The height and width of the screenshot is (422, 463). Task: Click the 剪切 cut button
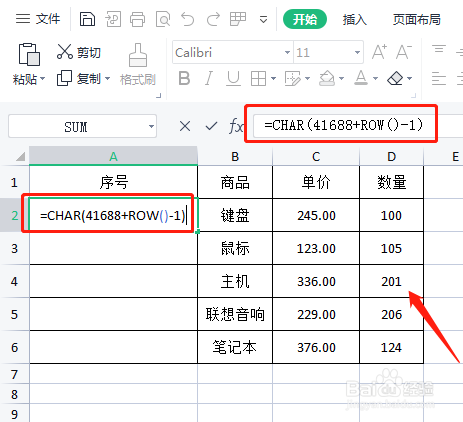79,52
